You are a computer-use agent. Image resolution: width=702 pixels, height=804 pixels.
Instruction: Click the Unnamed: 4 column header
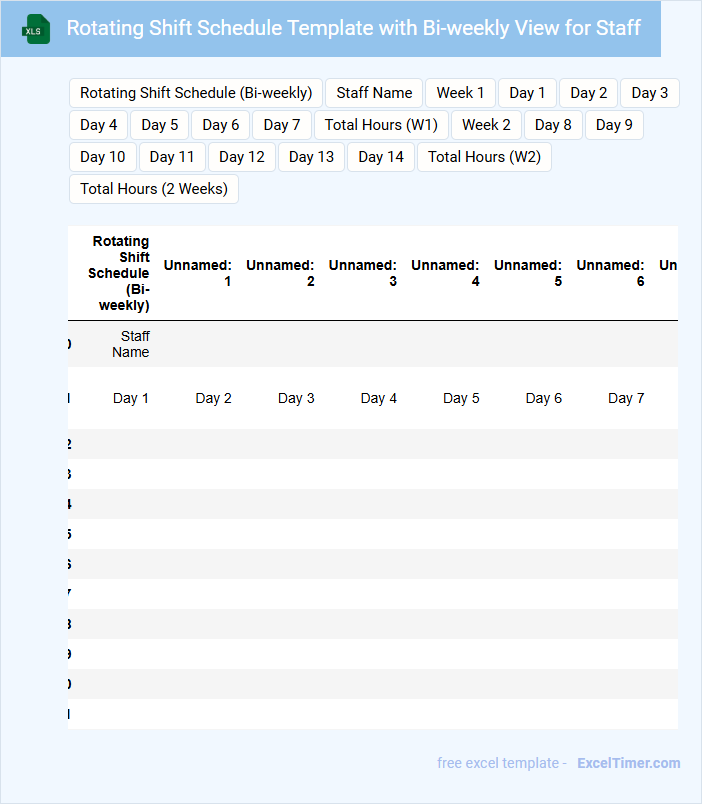pyautogui.click(x=445, y=273)
